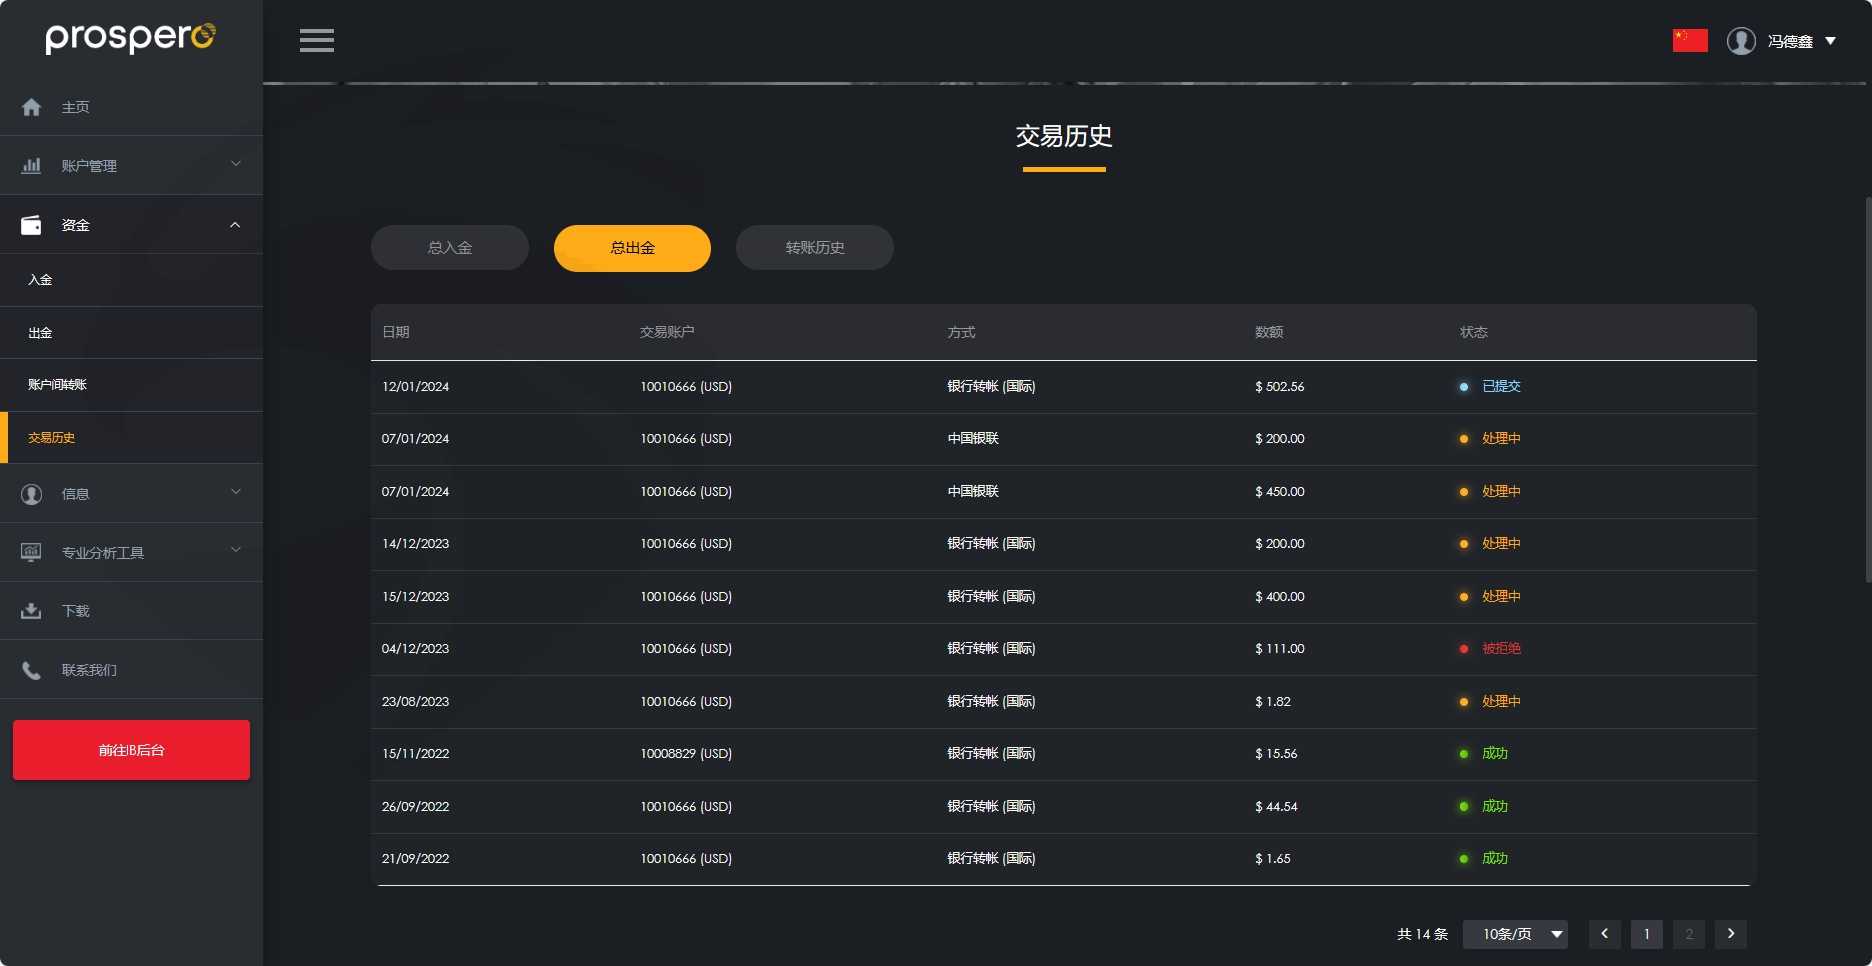Click the phone icon for 联系我们
The width and height of the screenshot is (1872, 966).
coord(32,670)
